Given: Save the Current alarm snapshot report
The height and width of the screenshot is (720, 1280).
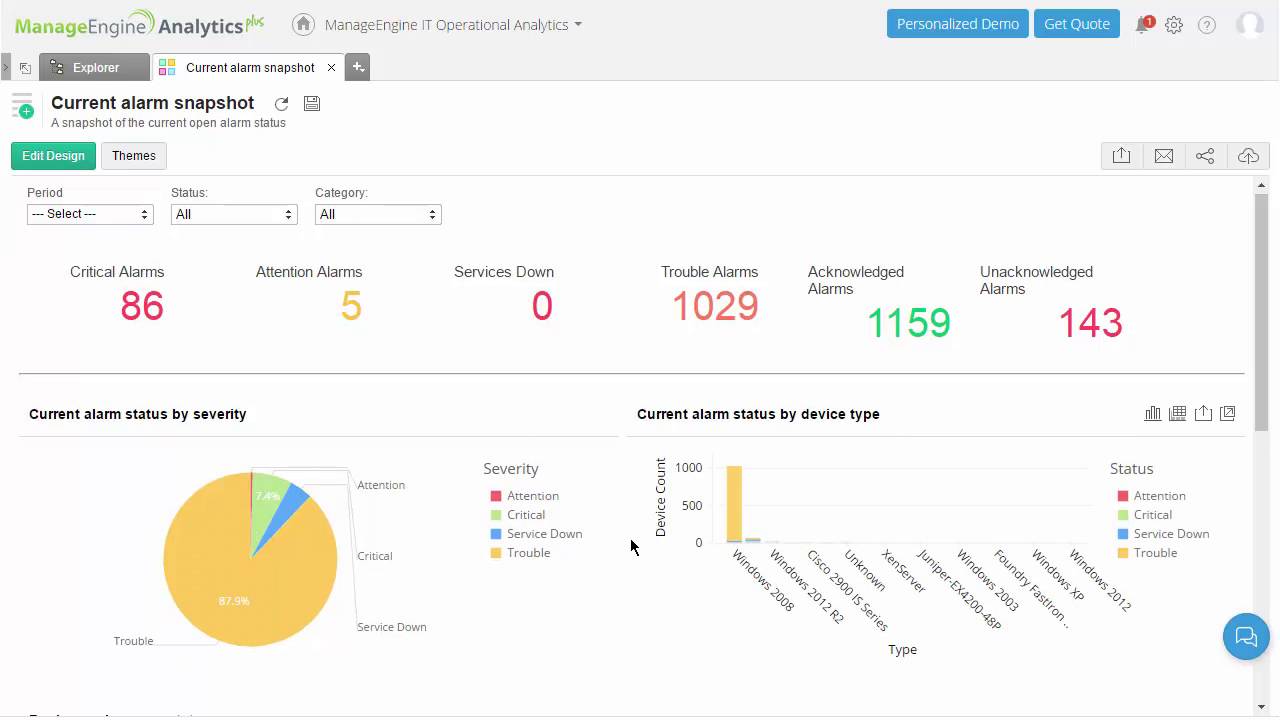Looking at the screenshot, I should coord(311,103).
